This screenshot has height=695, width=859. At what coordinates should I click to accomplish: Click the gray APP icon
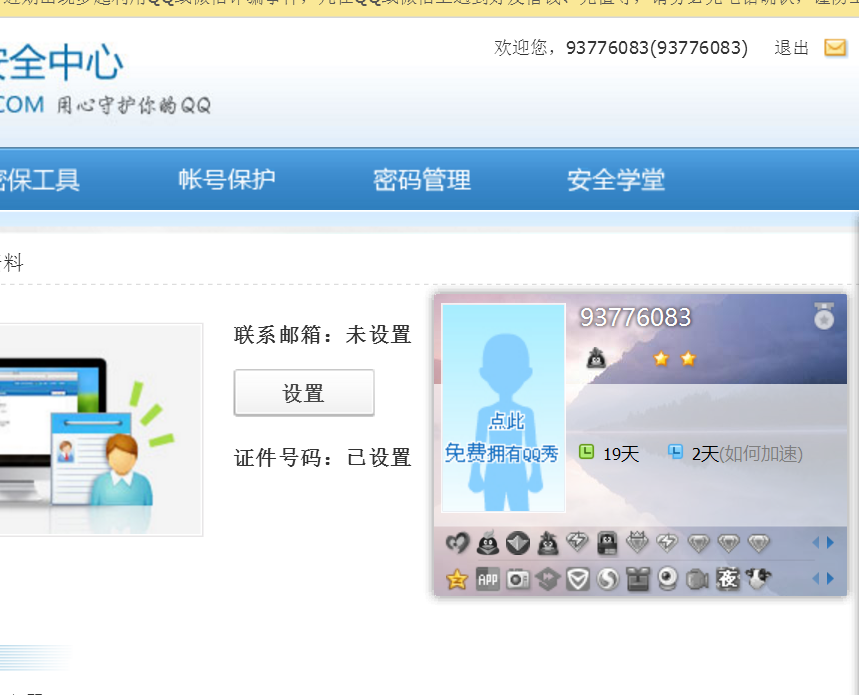(488, 579)
